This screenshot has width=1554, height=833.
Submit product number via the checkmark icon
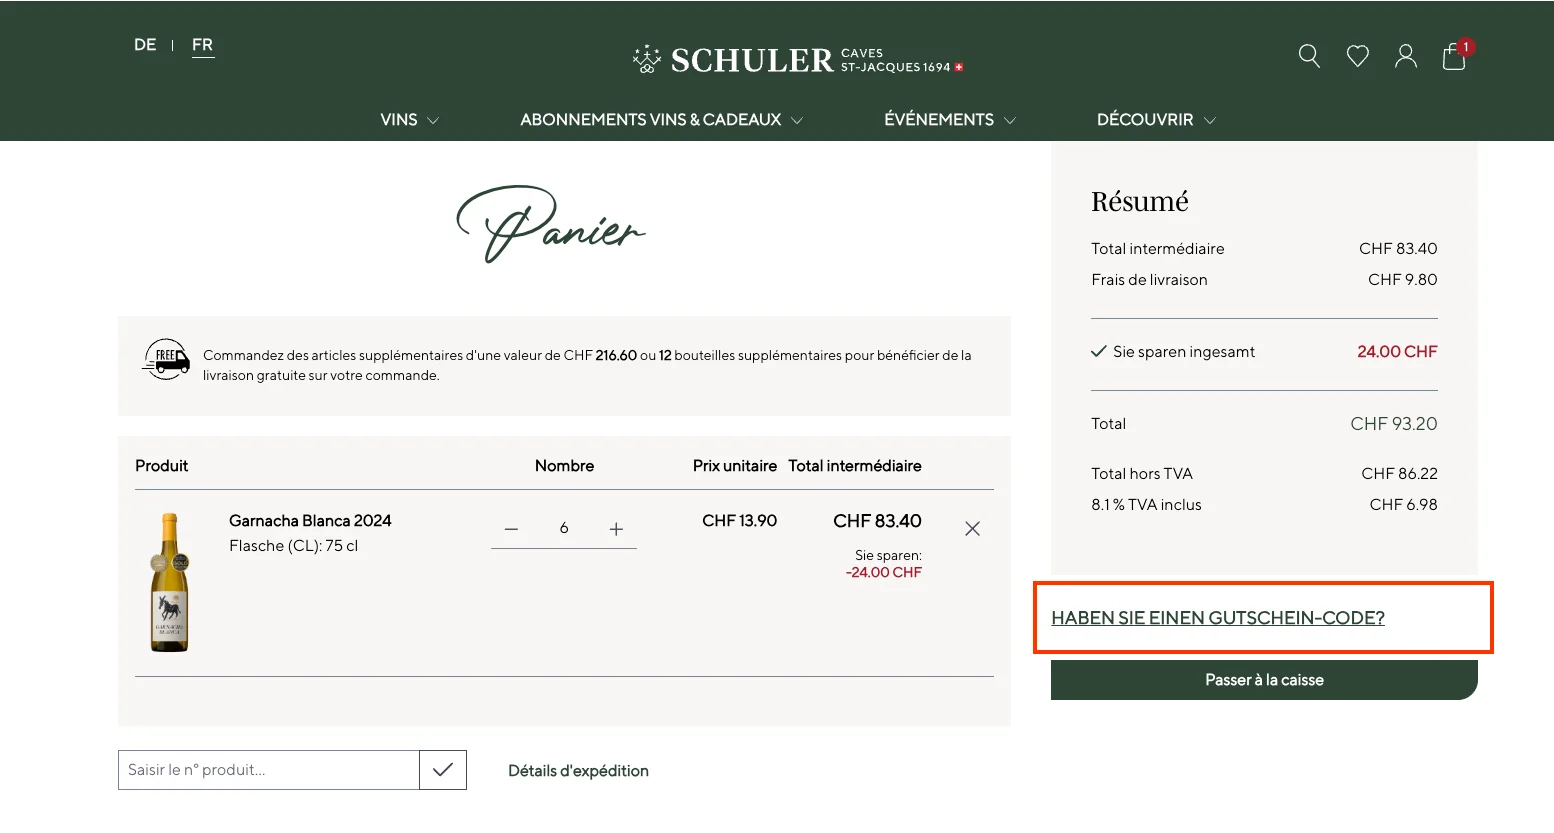pyautogui.click(x=442, y=770)
